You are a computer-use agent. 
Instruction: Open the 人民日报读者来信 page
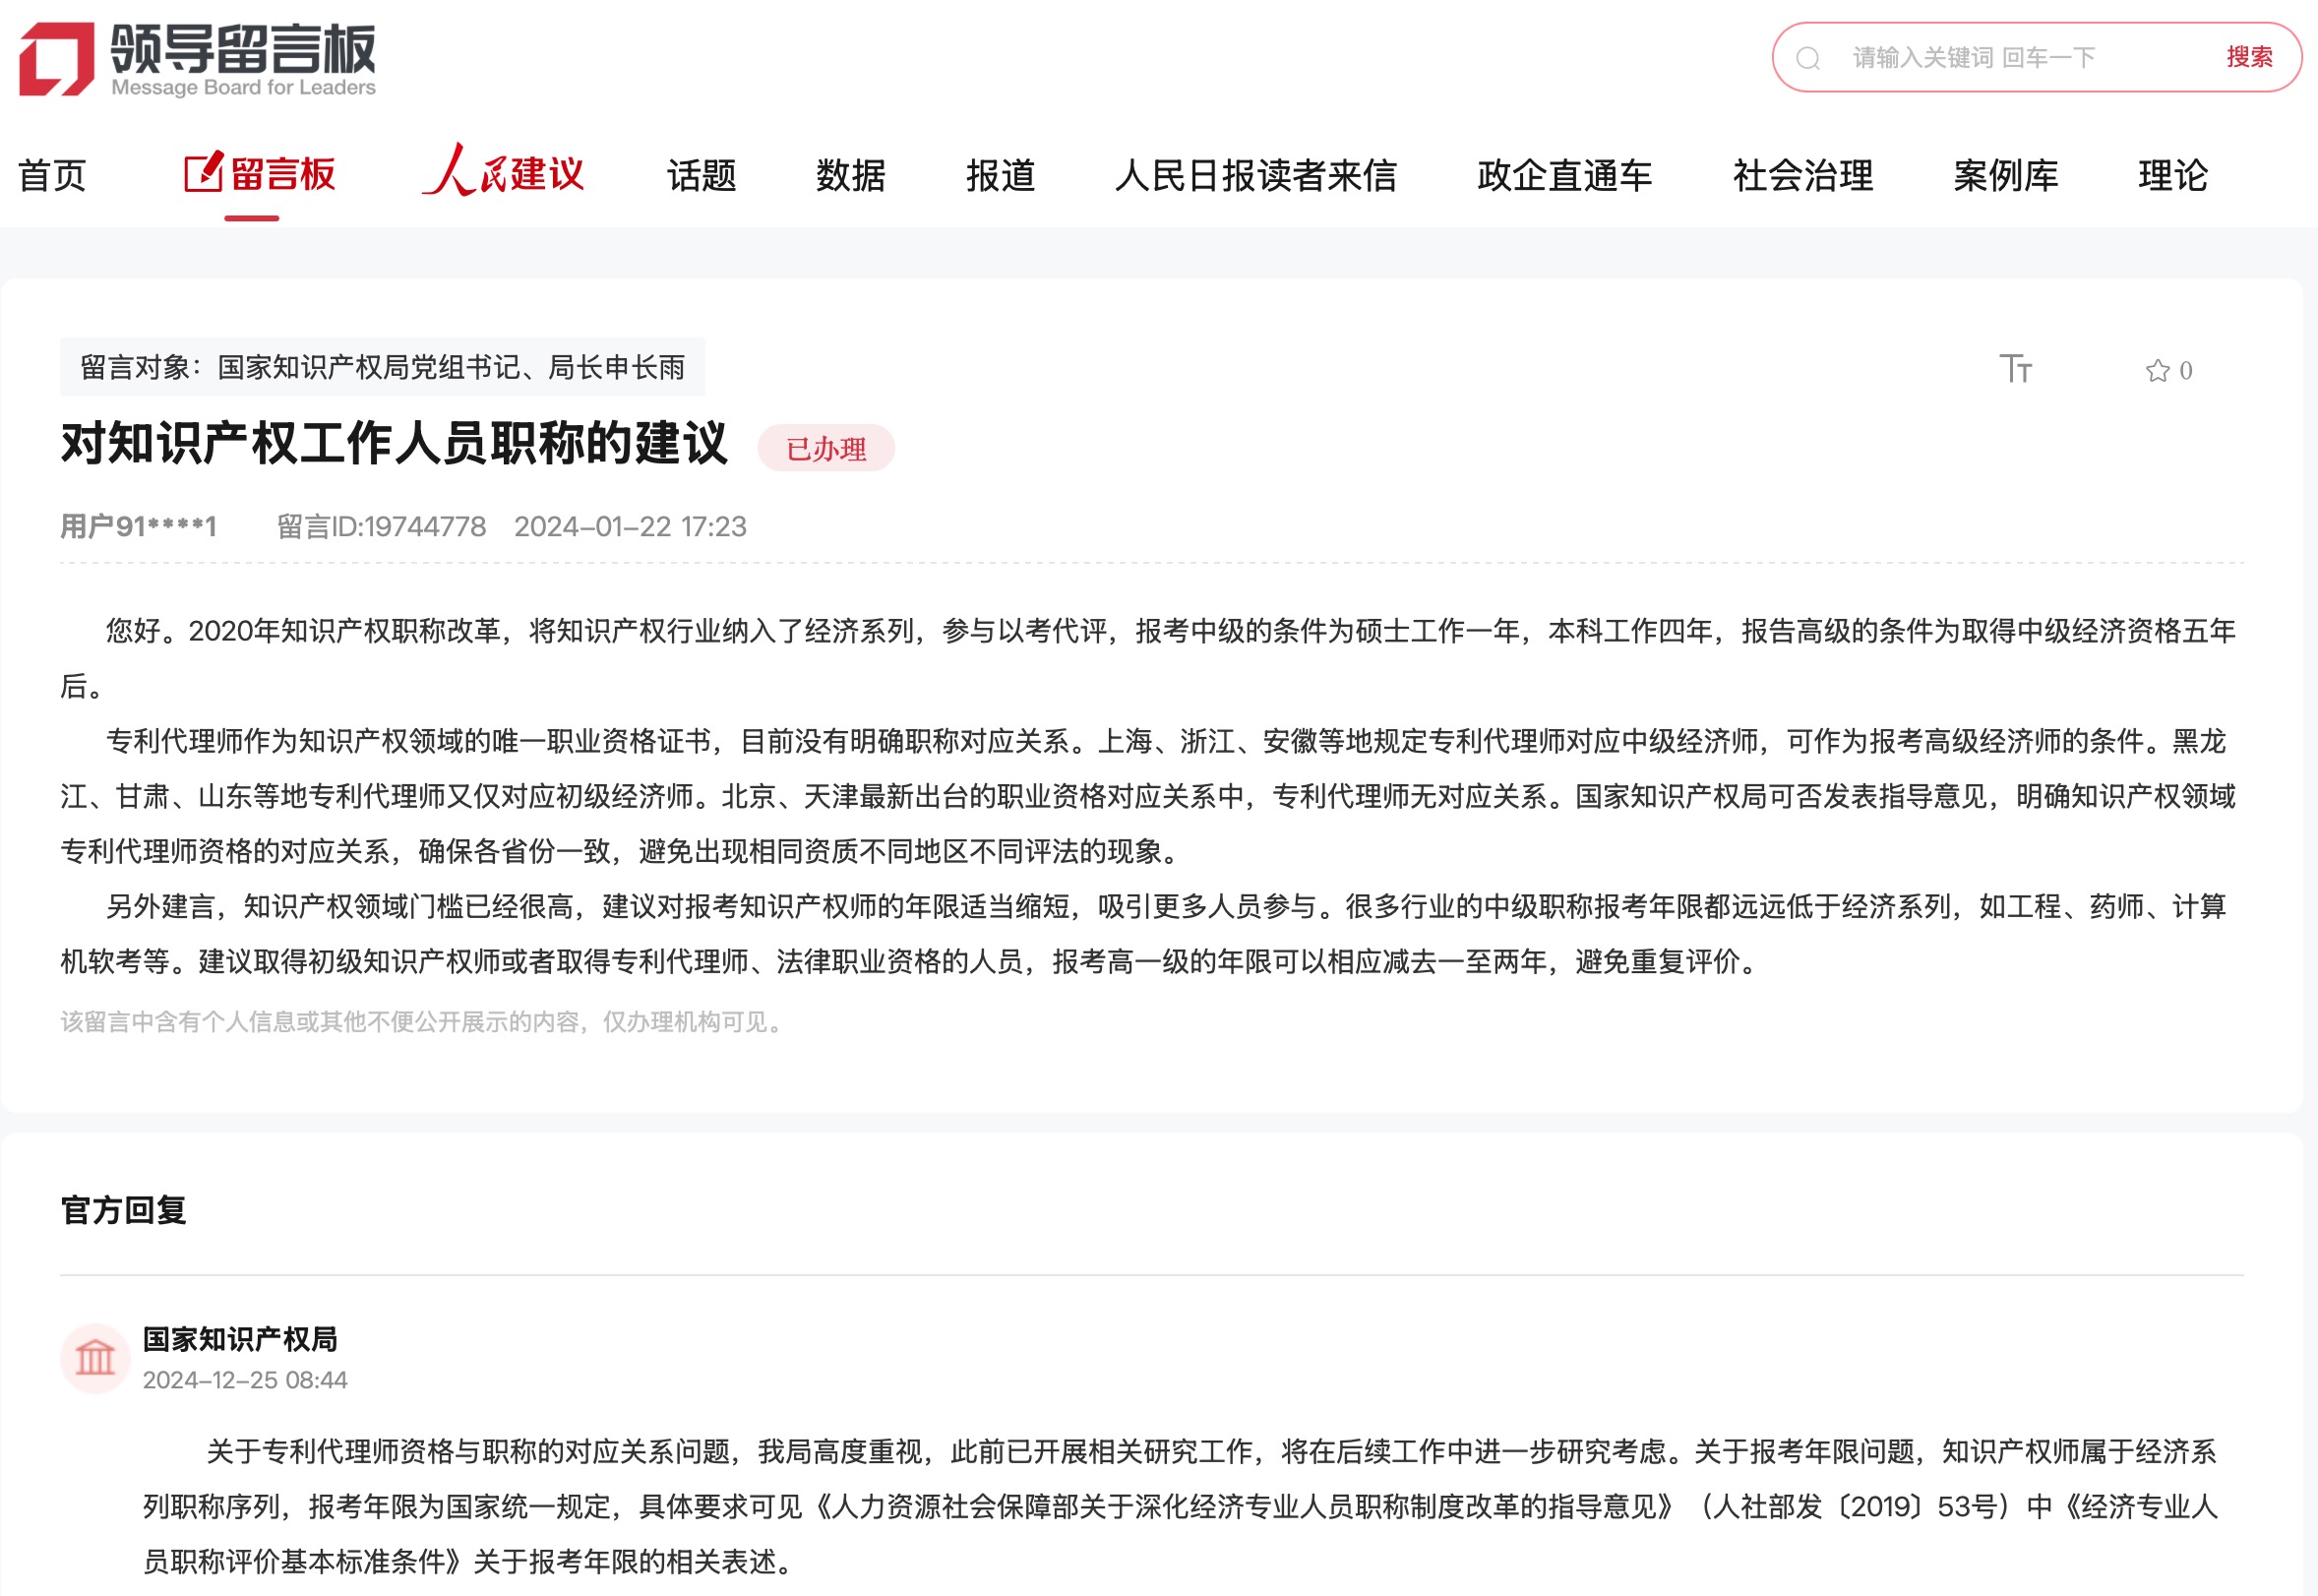pos(1257,175)
